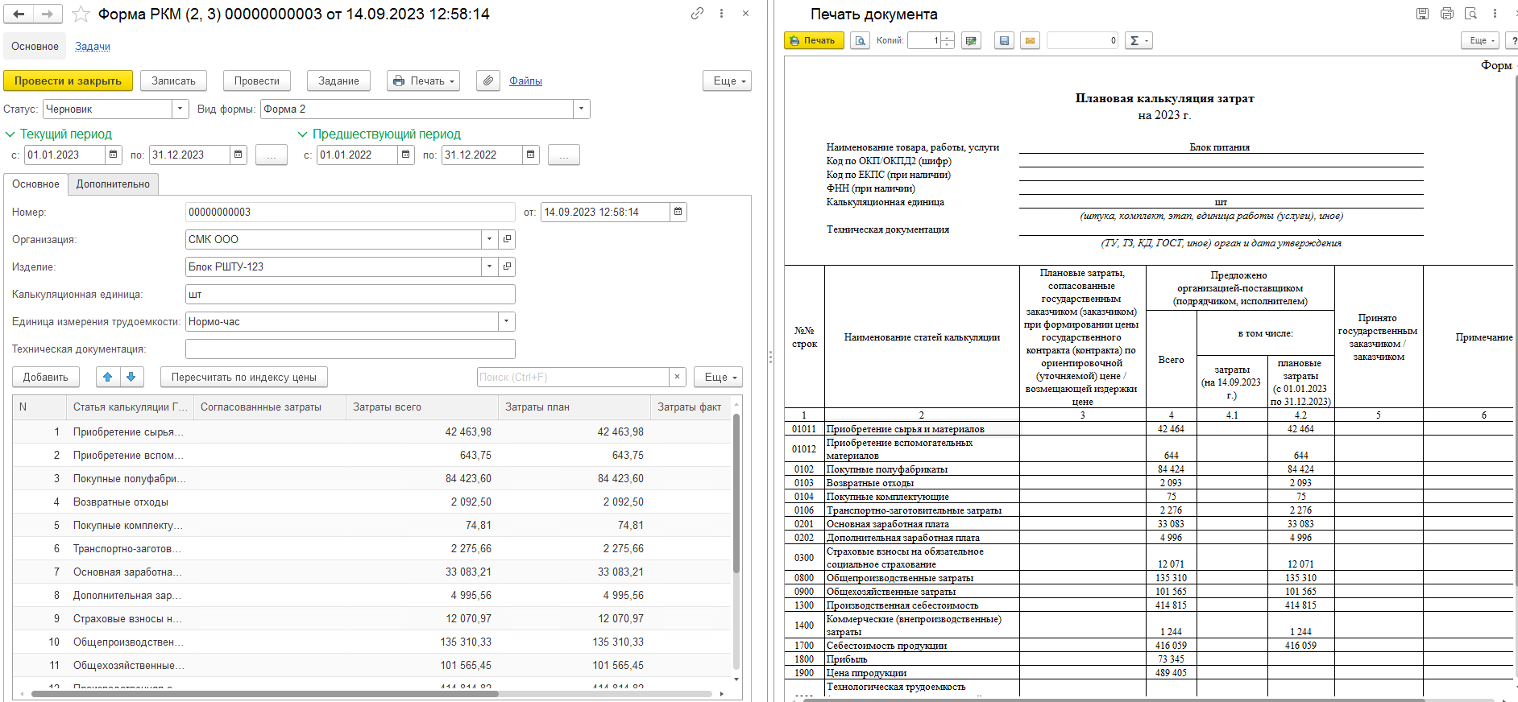
Task: Toggle the edit mode icon after Копий
Action: coord(971,41)
